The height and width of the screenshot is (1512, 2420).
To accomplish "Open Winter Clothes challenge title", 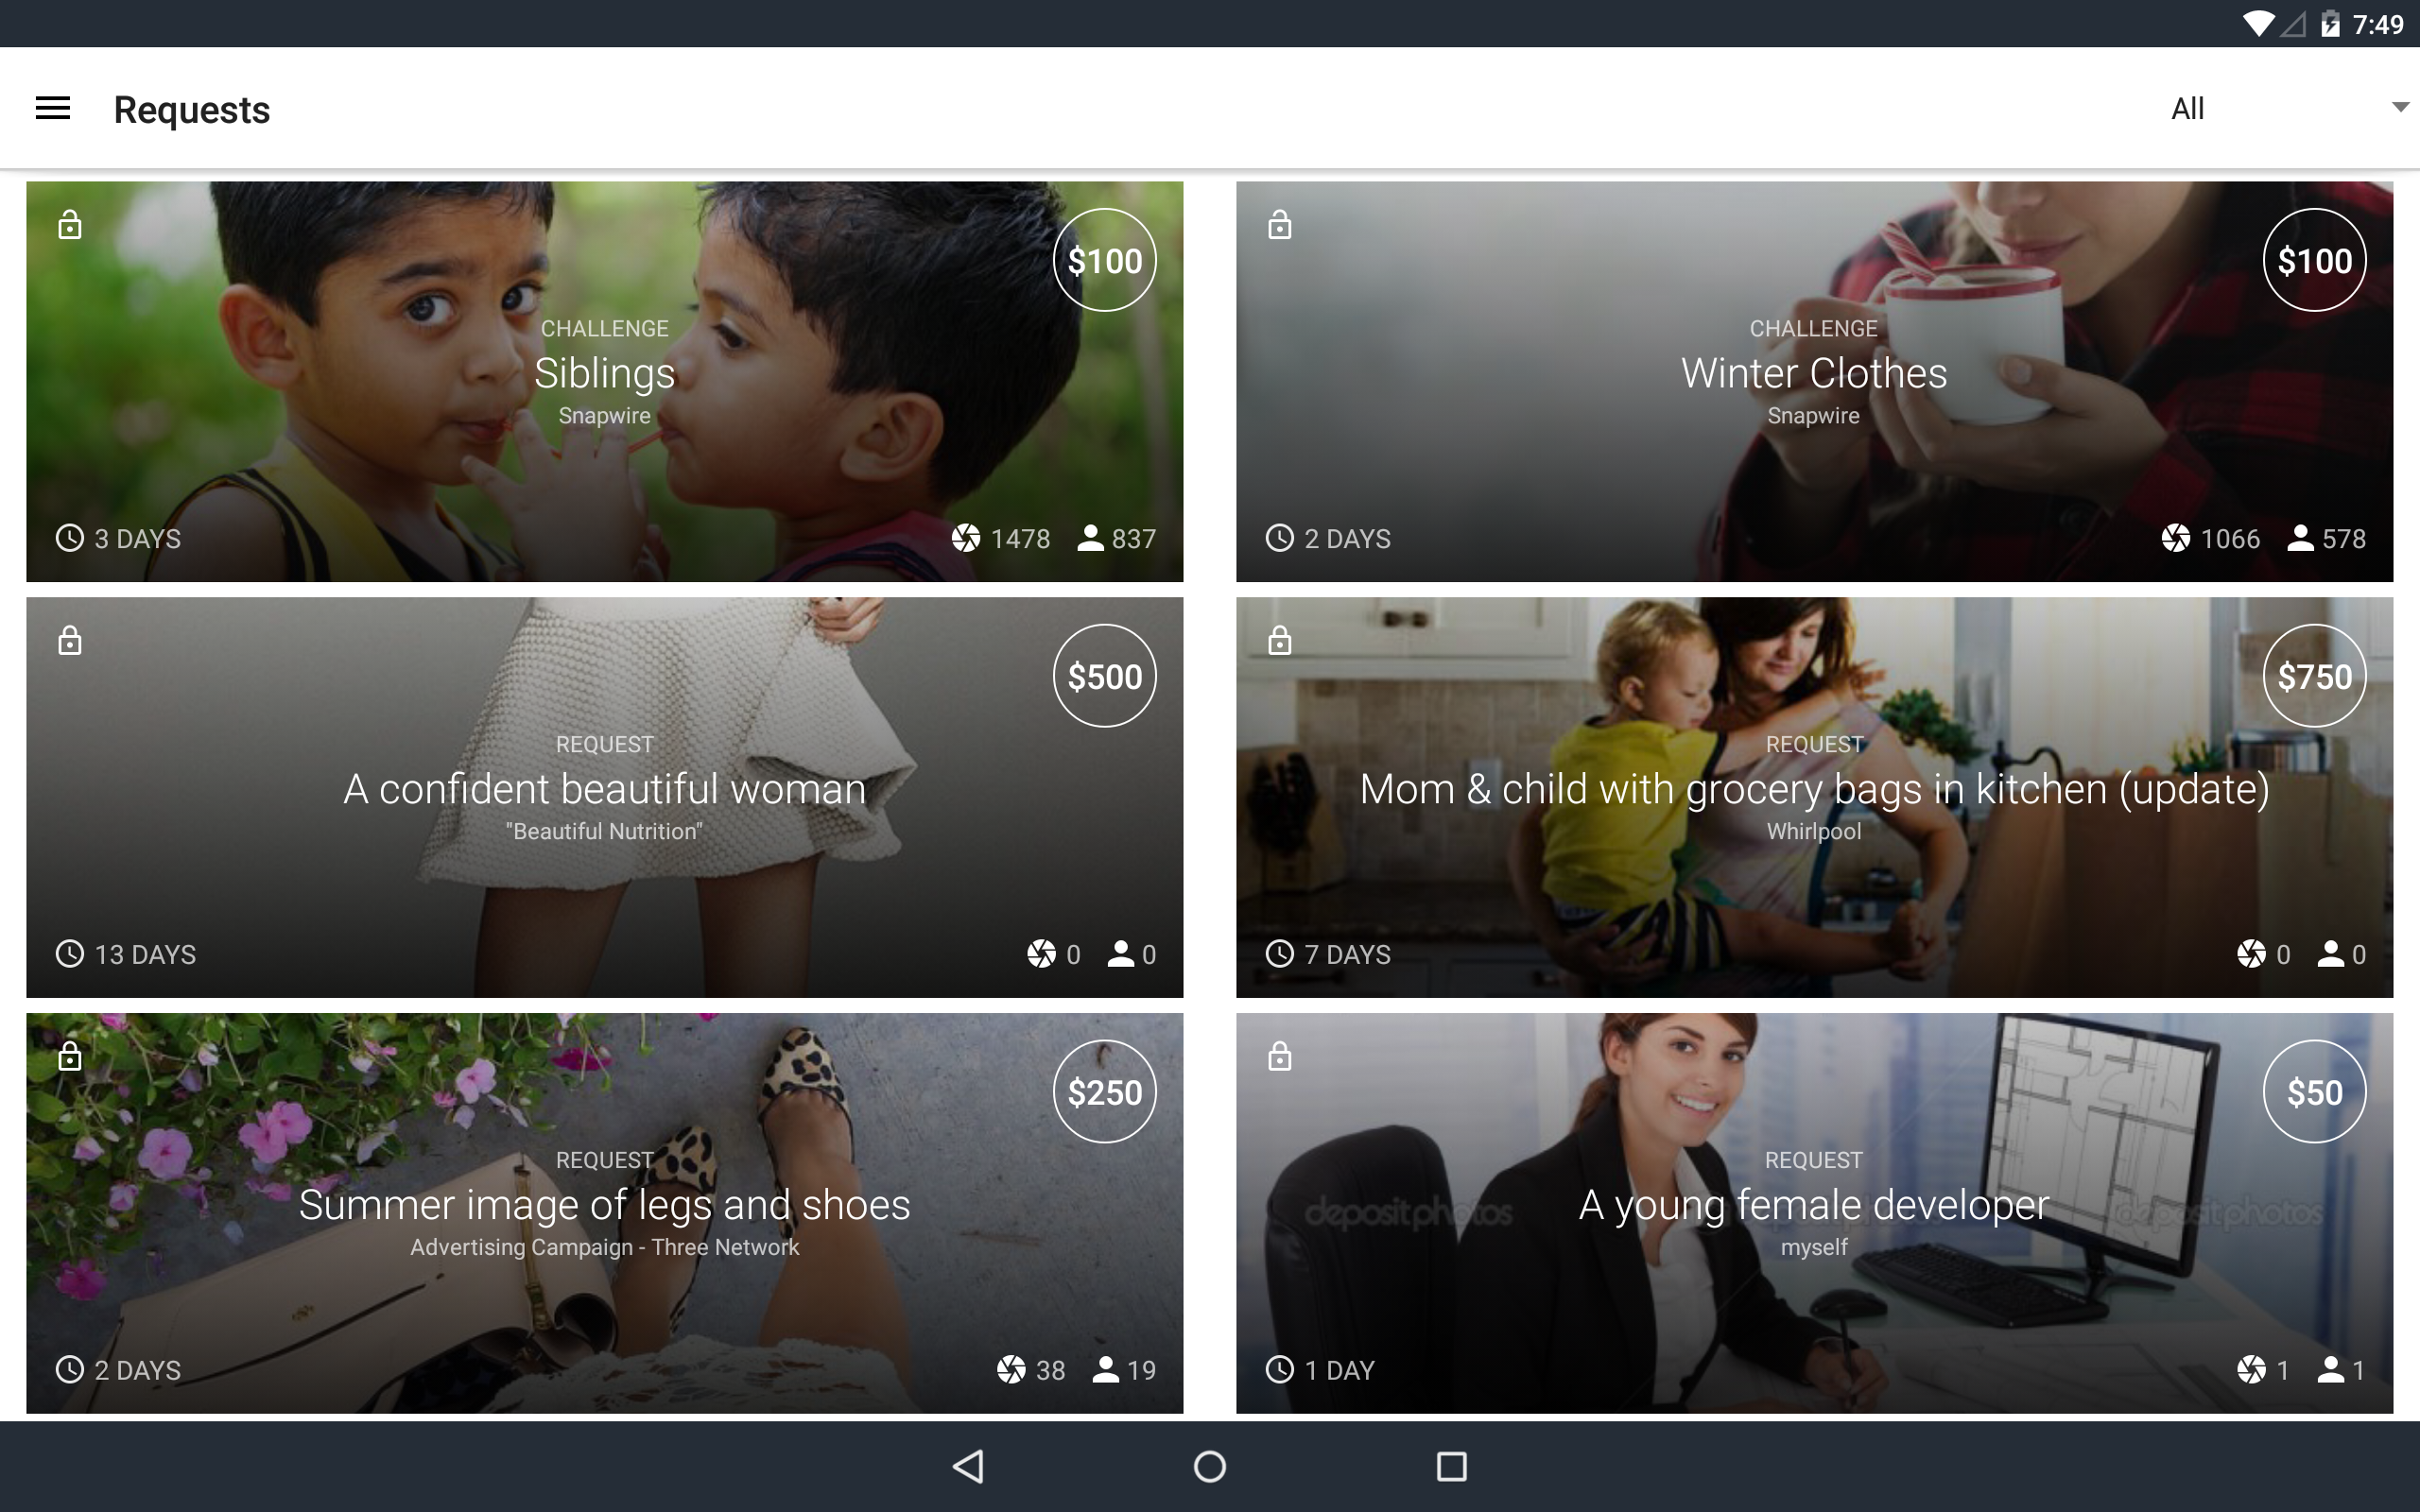I will [1813, 373].
